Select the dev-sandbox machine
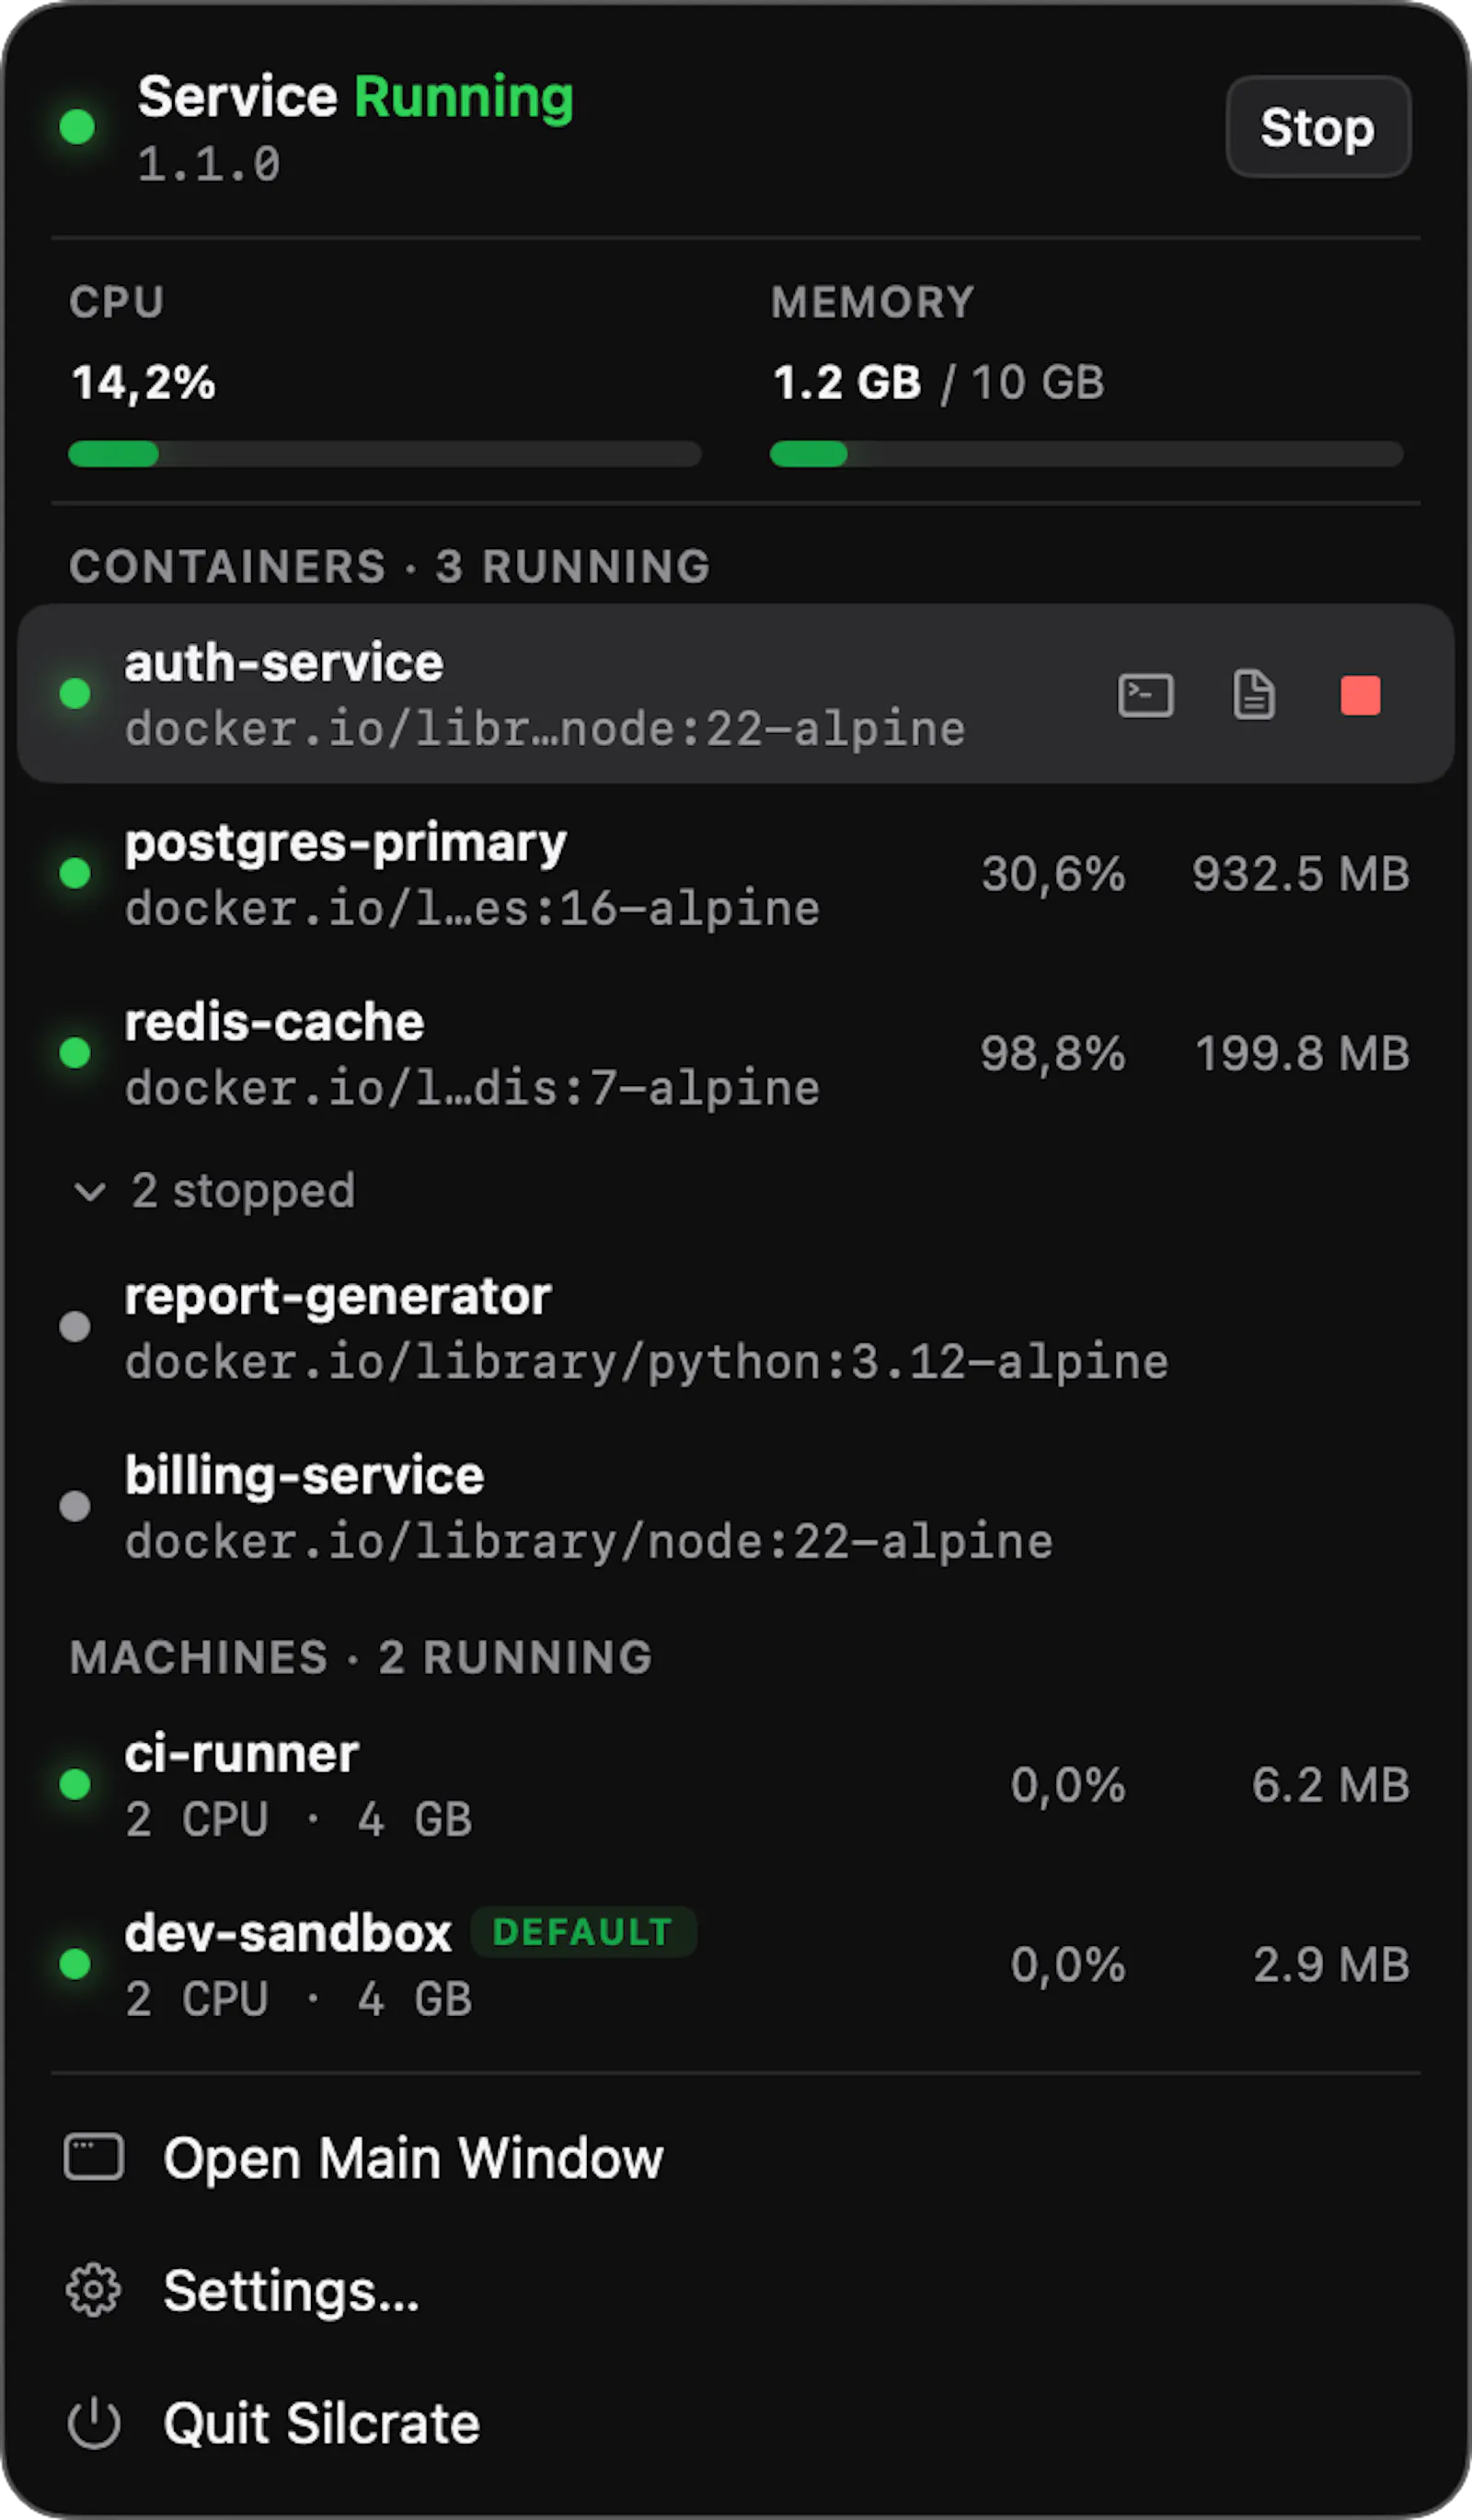 (736, 1964)
